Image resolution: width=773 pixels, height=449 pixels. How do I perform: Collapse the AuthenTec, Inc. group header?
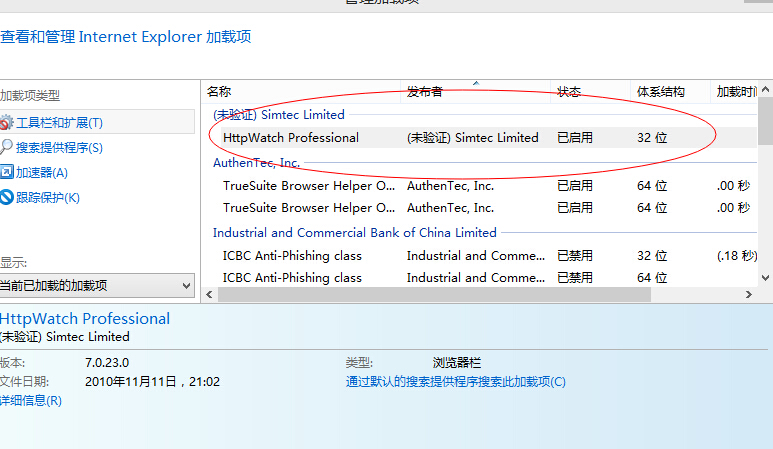[x=256, y=162]
